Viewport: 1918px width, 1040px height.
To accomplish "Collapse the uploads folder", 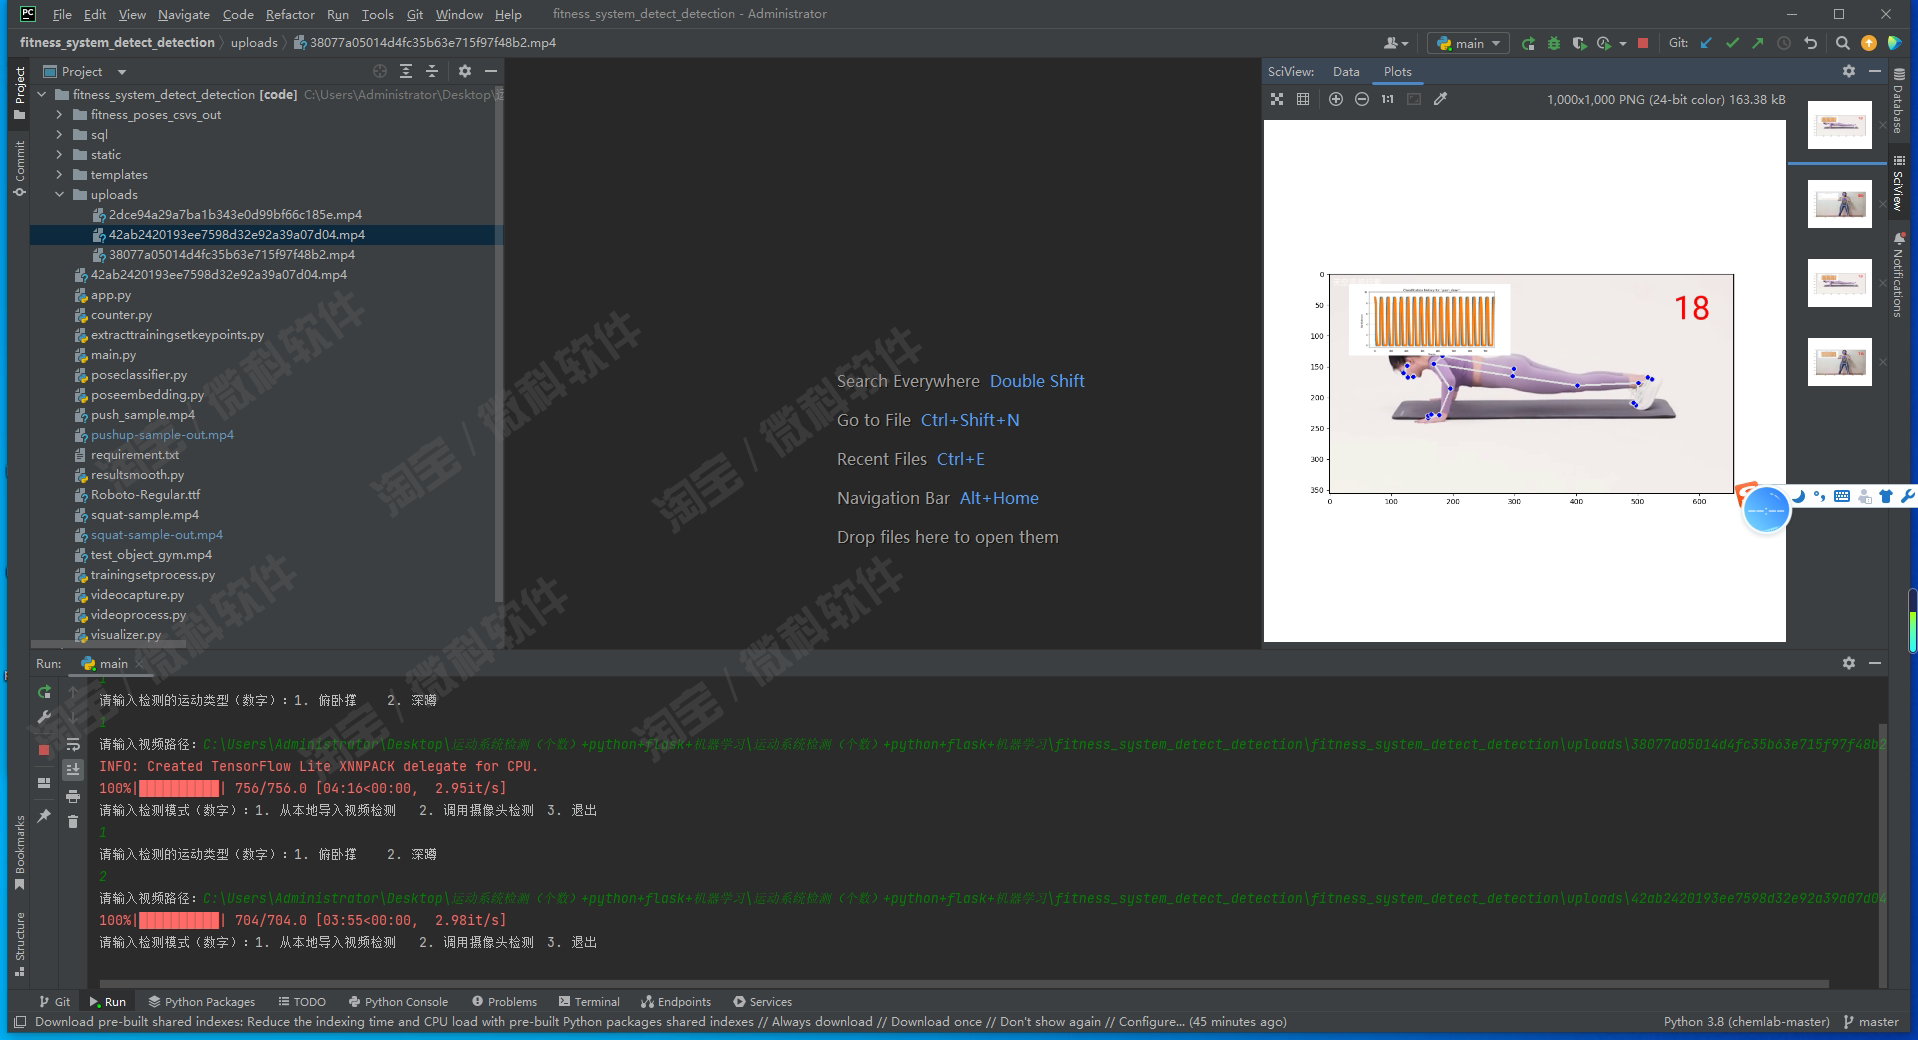I will tap(60, 194).
